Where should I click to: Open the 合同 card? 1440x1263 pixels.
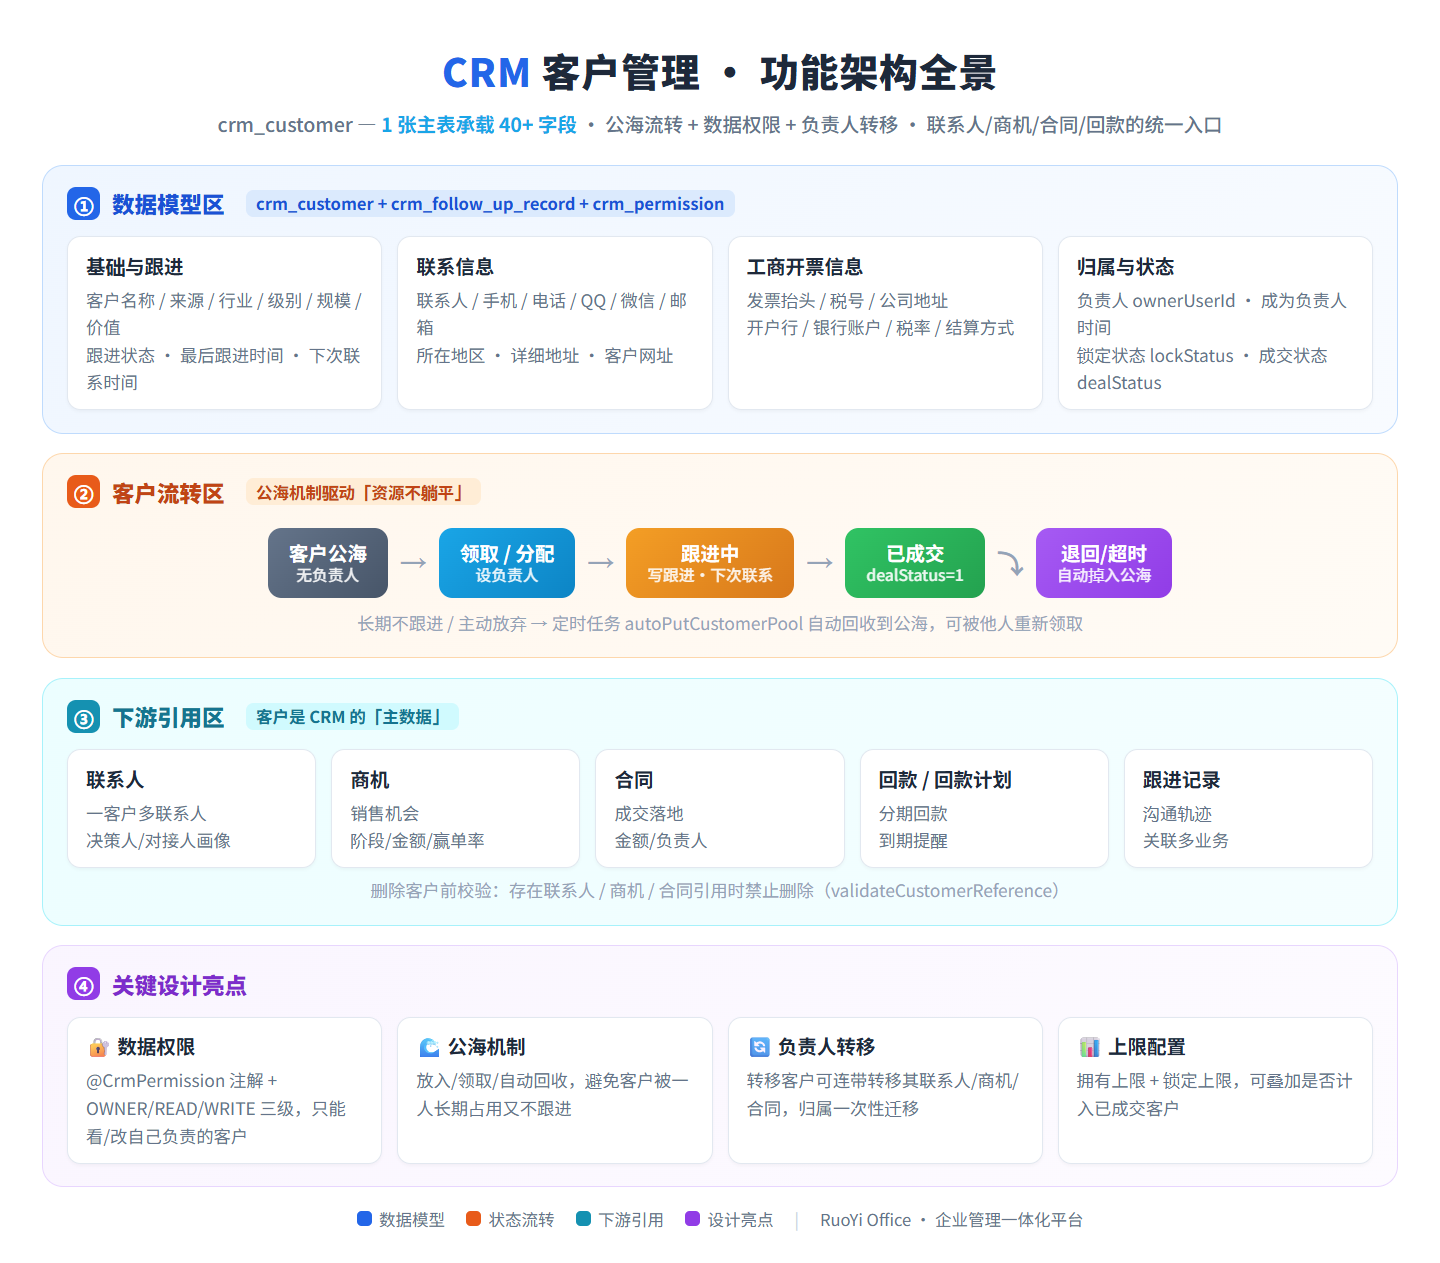click(x=720, y=808)
